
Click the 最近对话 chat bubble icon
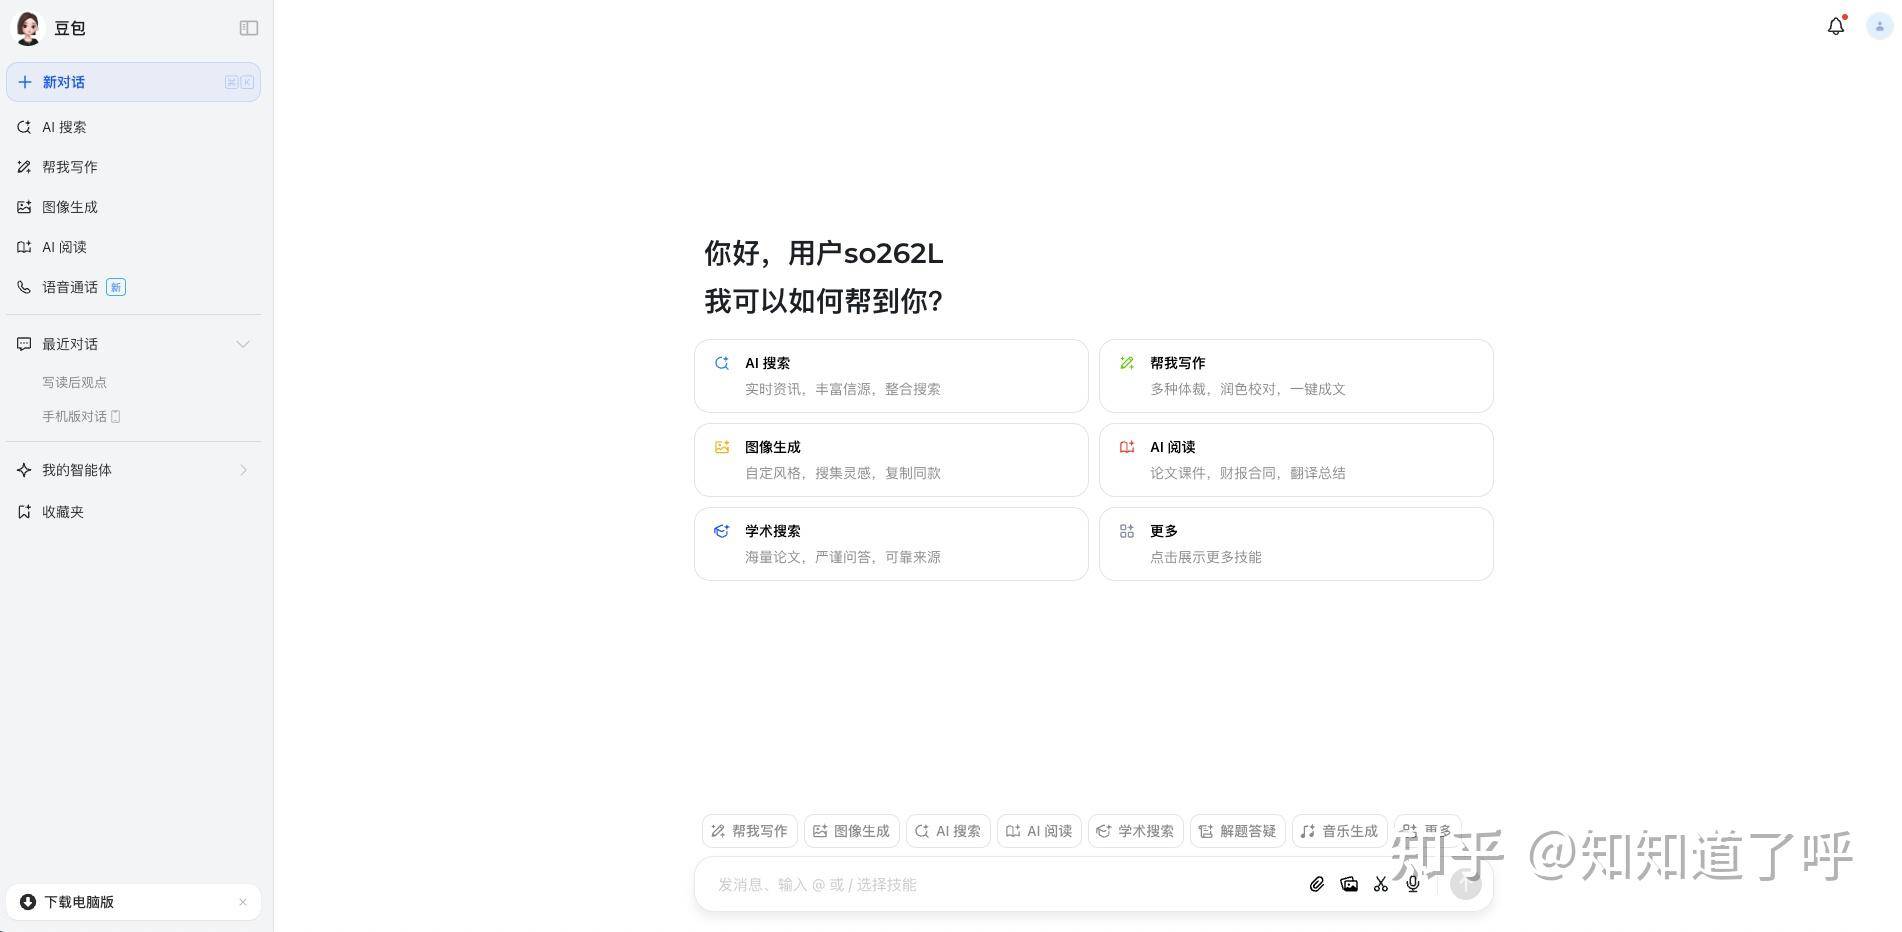coord(24,344)
